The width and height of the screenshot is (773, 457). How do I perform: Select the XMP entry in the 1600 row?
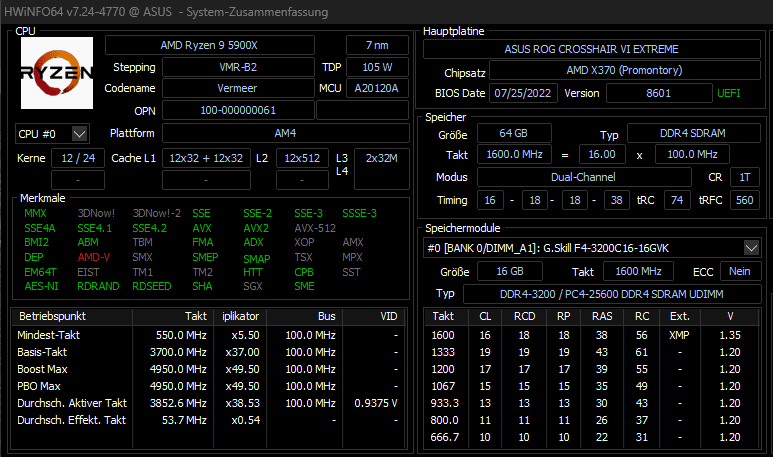point(679,335)
